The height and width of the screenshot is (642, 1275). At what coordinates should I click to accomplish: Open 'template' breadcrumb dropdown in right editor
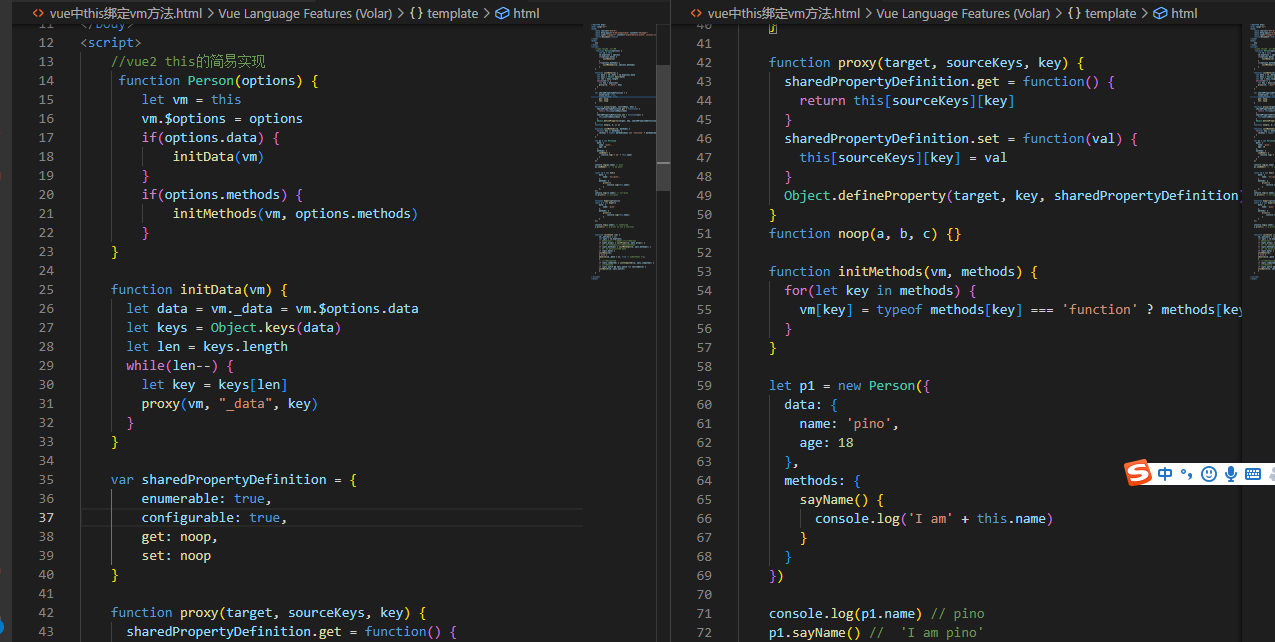click(1110, 13)
